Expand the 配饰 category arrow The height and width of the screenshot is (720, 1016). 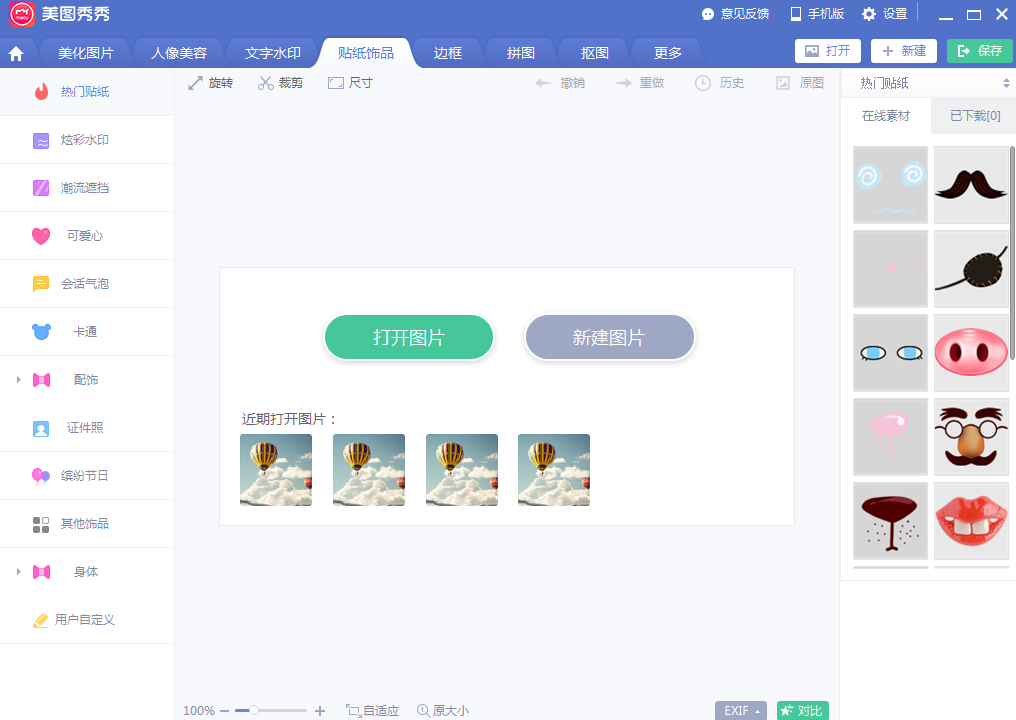(x=19, y=380)
